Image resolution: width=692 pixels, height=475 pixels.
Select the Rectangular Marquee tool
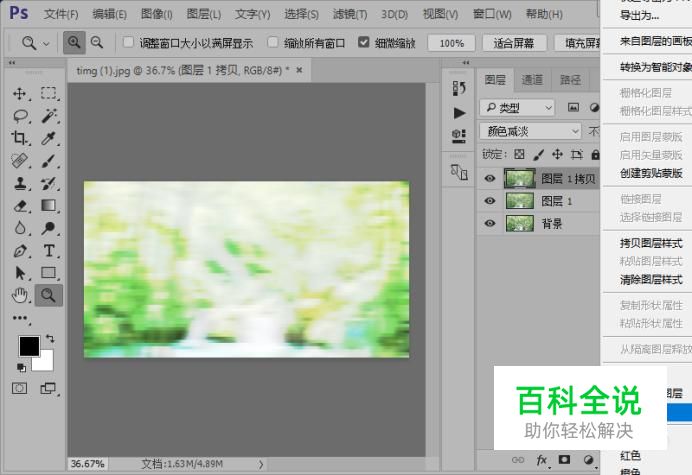pyautogui.click(x=49, y=93)
